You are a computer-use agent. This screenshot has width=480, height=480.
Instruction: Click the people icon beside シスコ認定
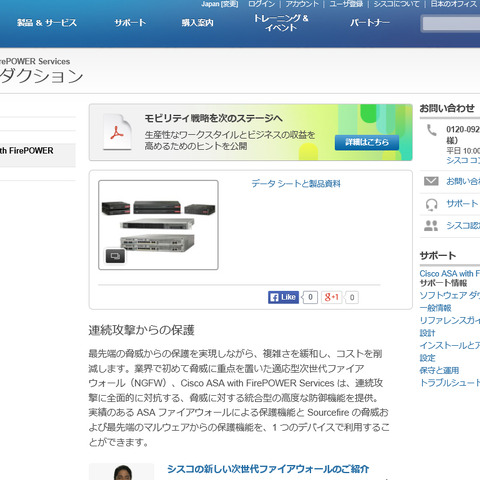coord(431,226)
